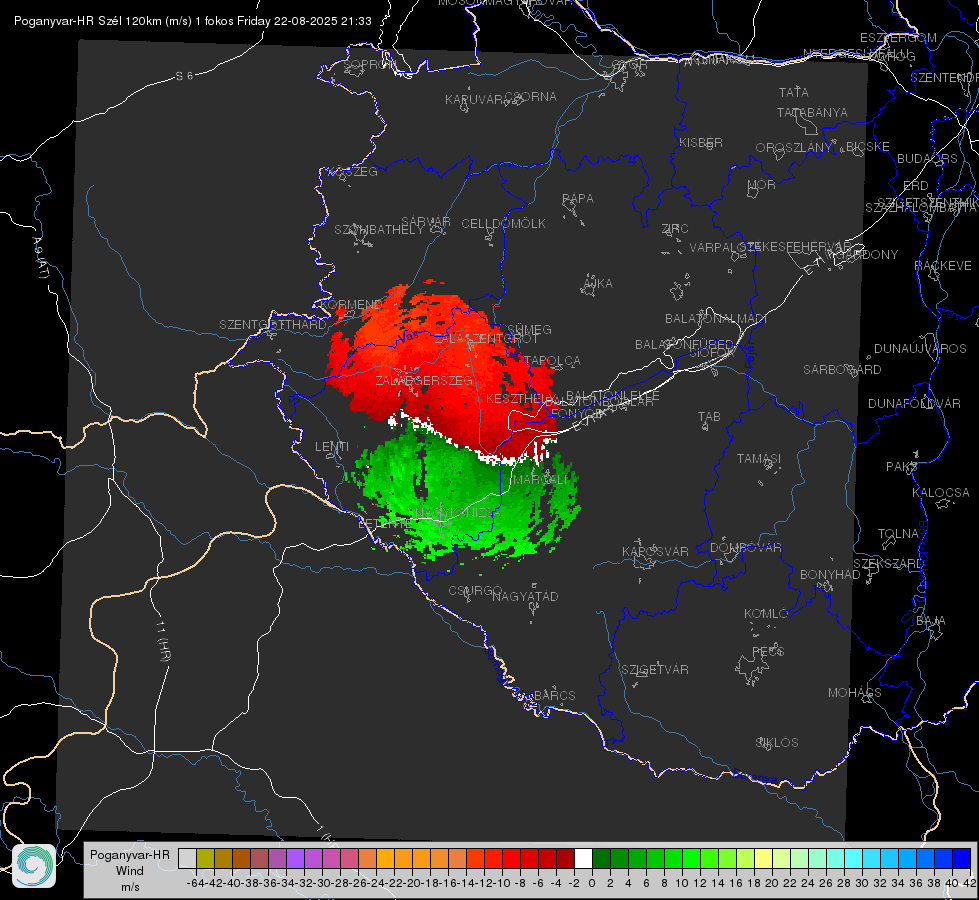This screenshot has height=900, width=979.
Task: Click the radar title text at the top
Action: tap(193, 21)
